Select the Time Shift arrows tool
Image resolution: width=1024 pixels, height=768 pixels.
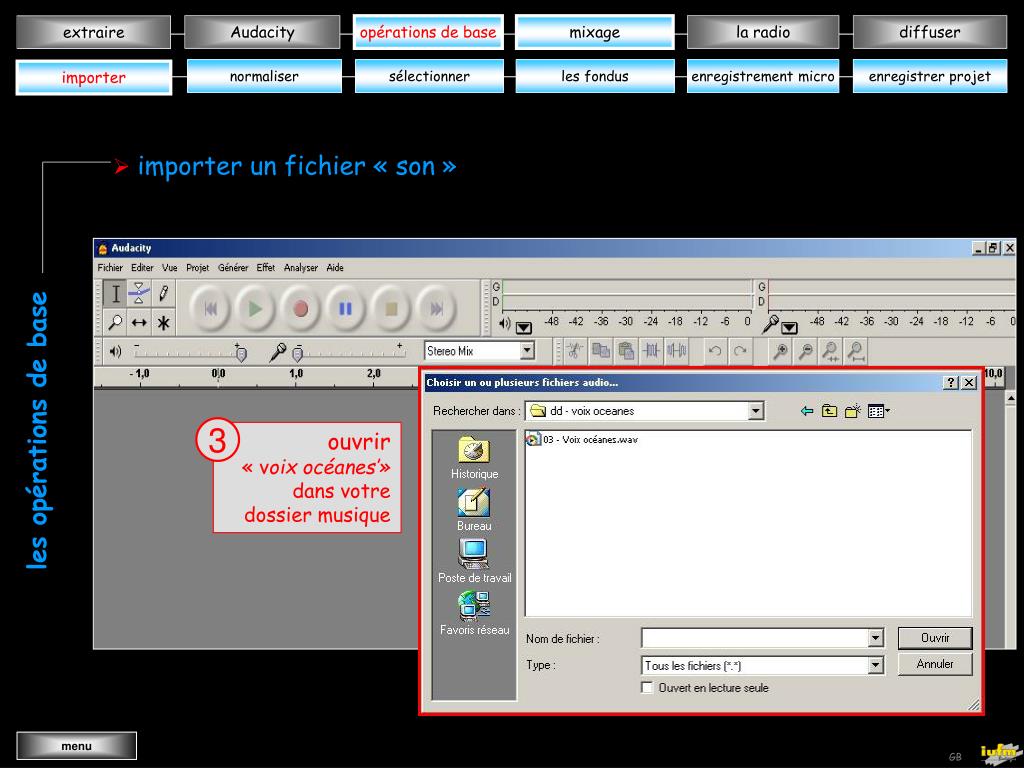pos(139,322)
